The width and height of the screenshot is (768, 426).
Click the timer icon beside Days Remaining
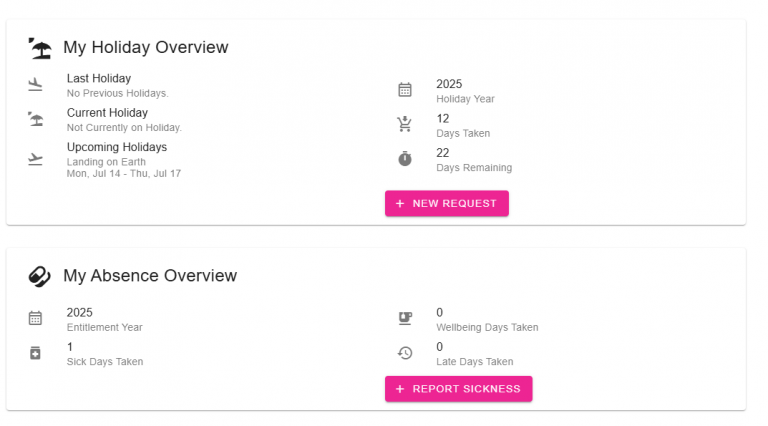pyautogui.click(x=405, y=159)
